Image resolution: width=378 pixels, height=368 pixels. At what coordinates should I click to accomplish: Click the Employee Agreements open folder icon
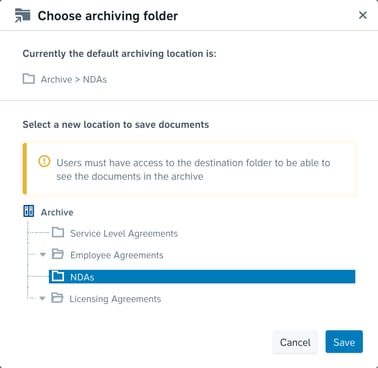pyautogui.click(x=58, y=254)
